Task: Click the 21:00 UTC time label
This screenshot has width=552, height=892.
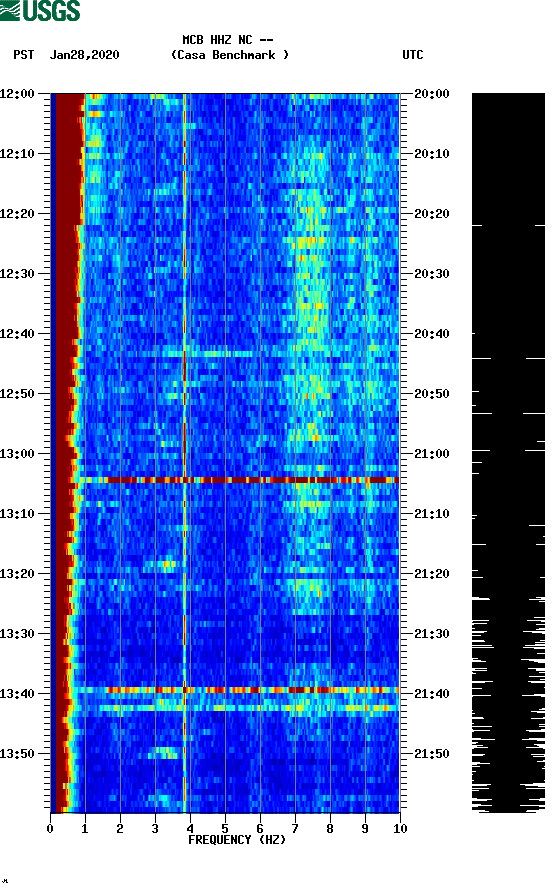Action: (x=432, y=454)
